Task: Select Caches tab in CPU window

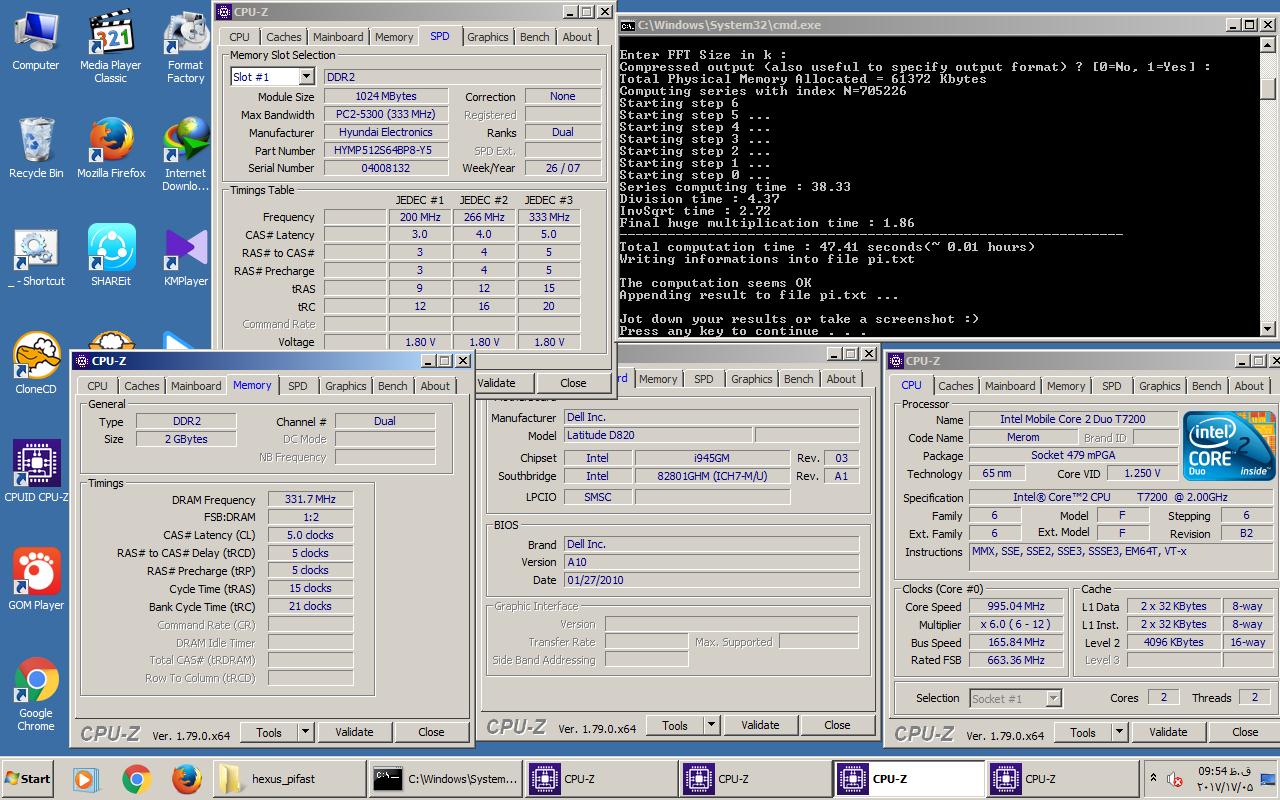Action: coord(956,386)
